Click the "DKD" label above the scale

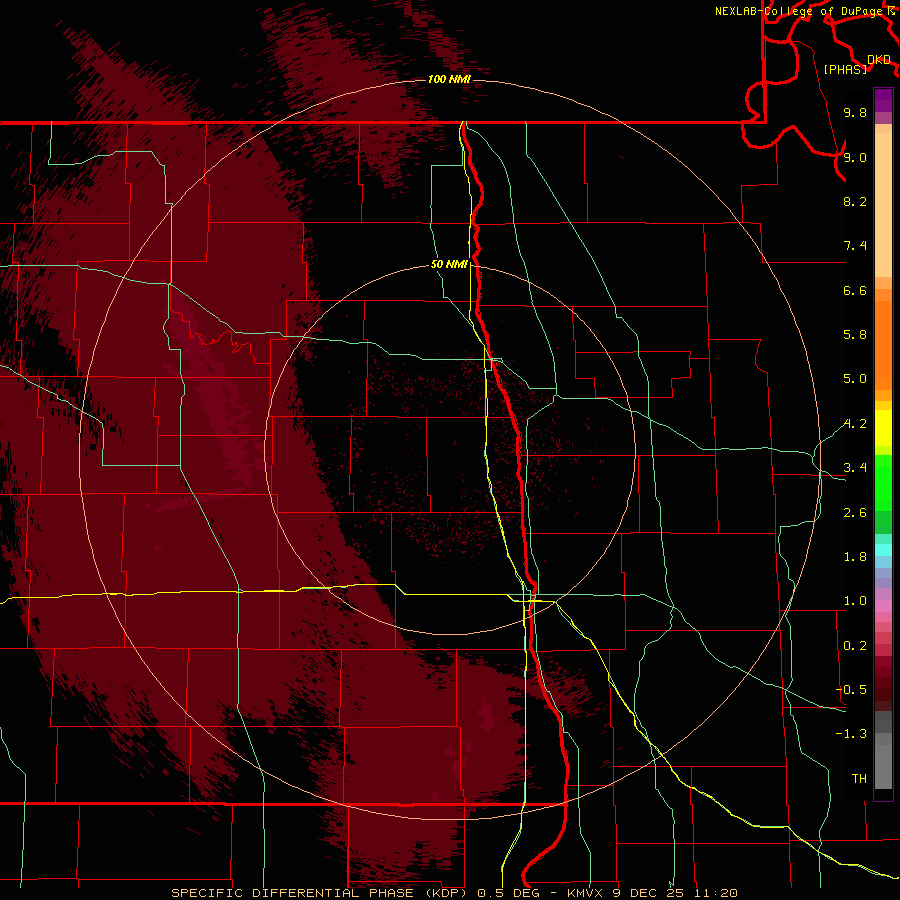click(x=879, y=60)
